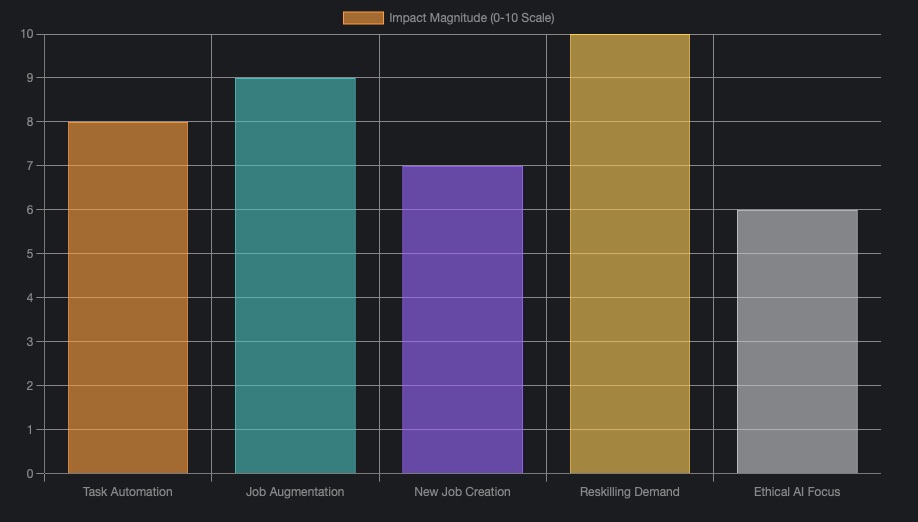Image resolution: width=918 pixels, height=522 pixels.
Task: Click the y-axis tick label 10
Action: pyautogui.click(x=26, y=34)
